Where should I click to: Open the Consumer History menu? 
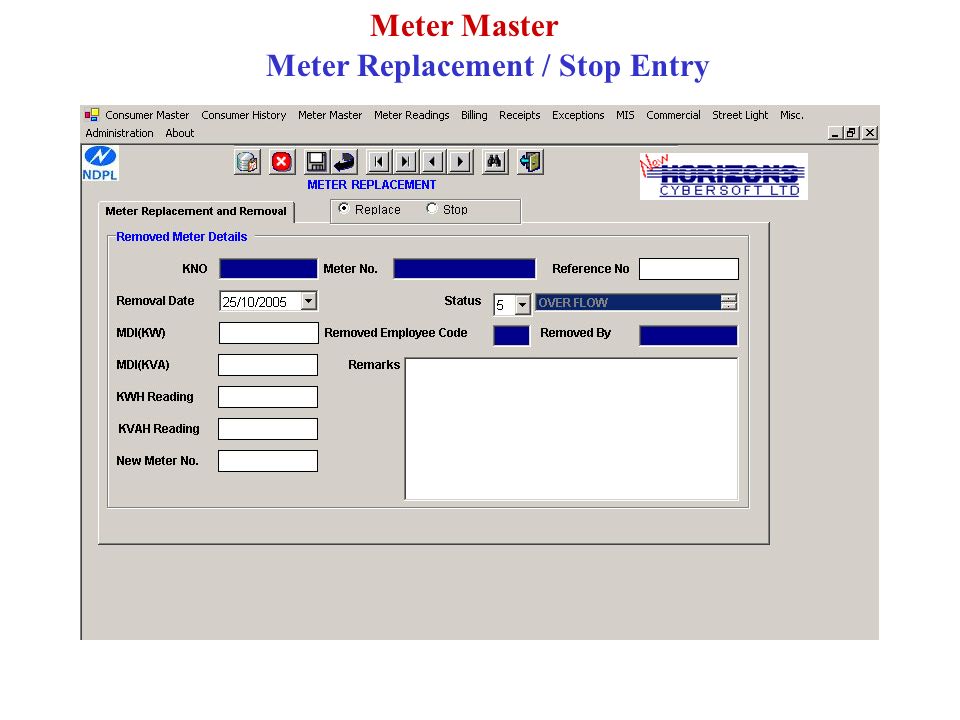(244, 115)
